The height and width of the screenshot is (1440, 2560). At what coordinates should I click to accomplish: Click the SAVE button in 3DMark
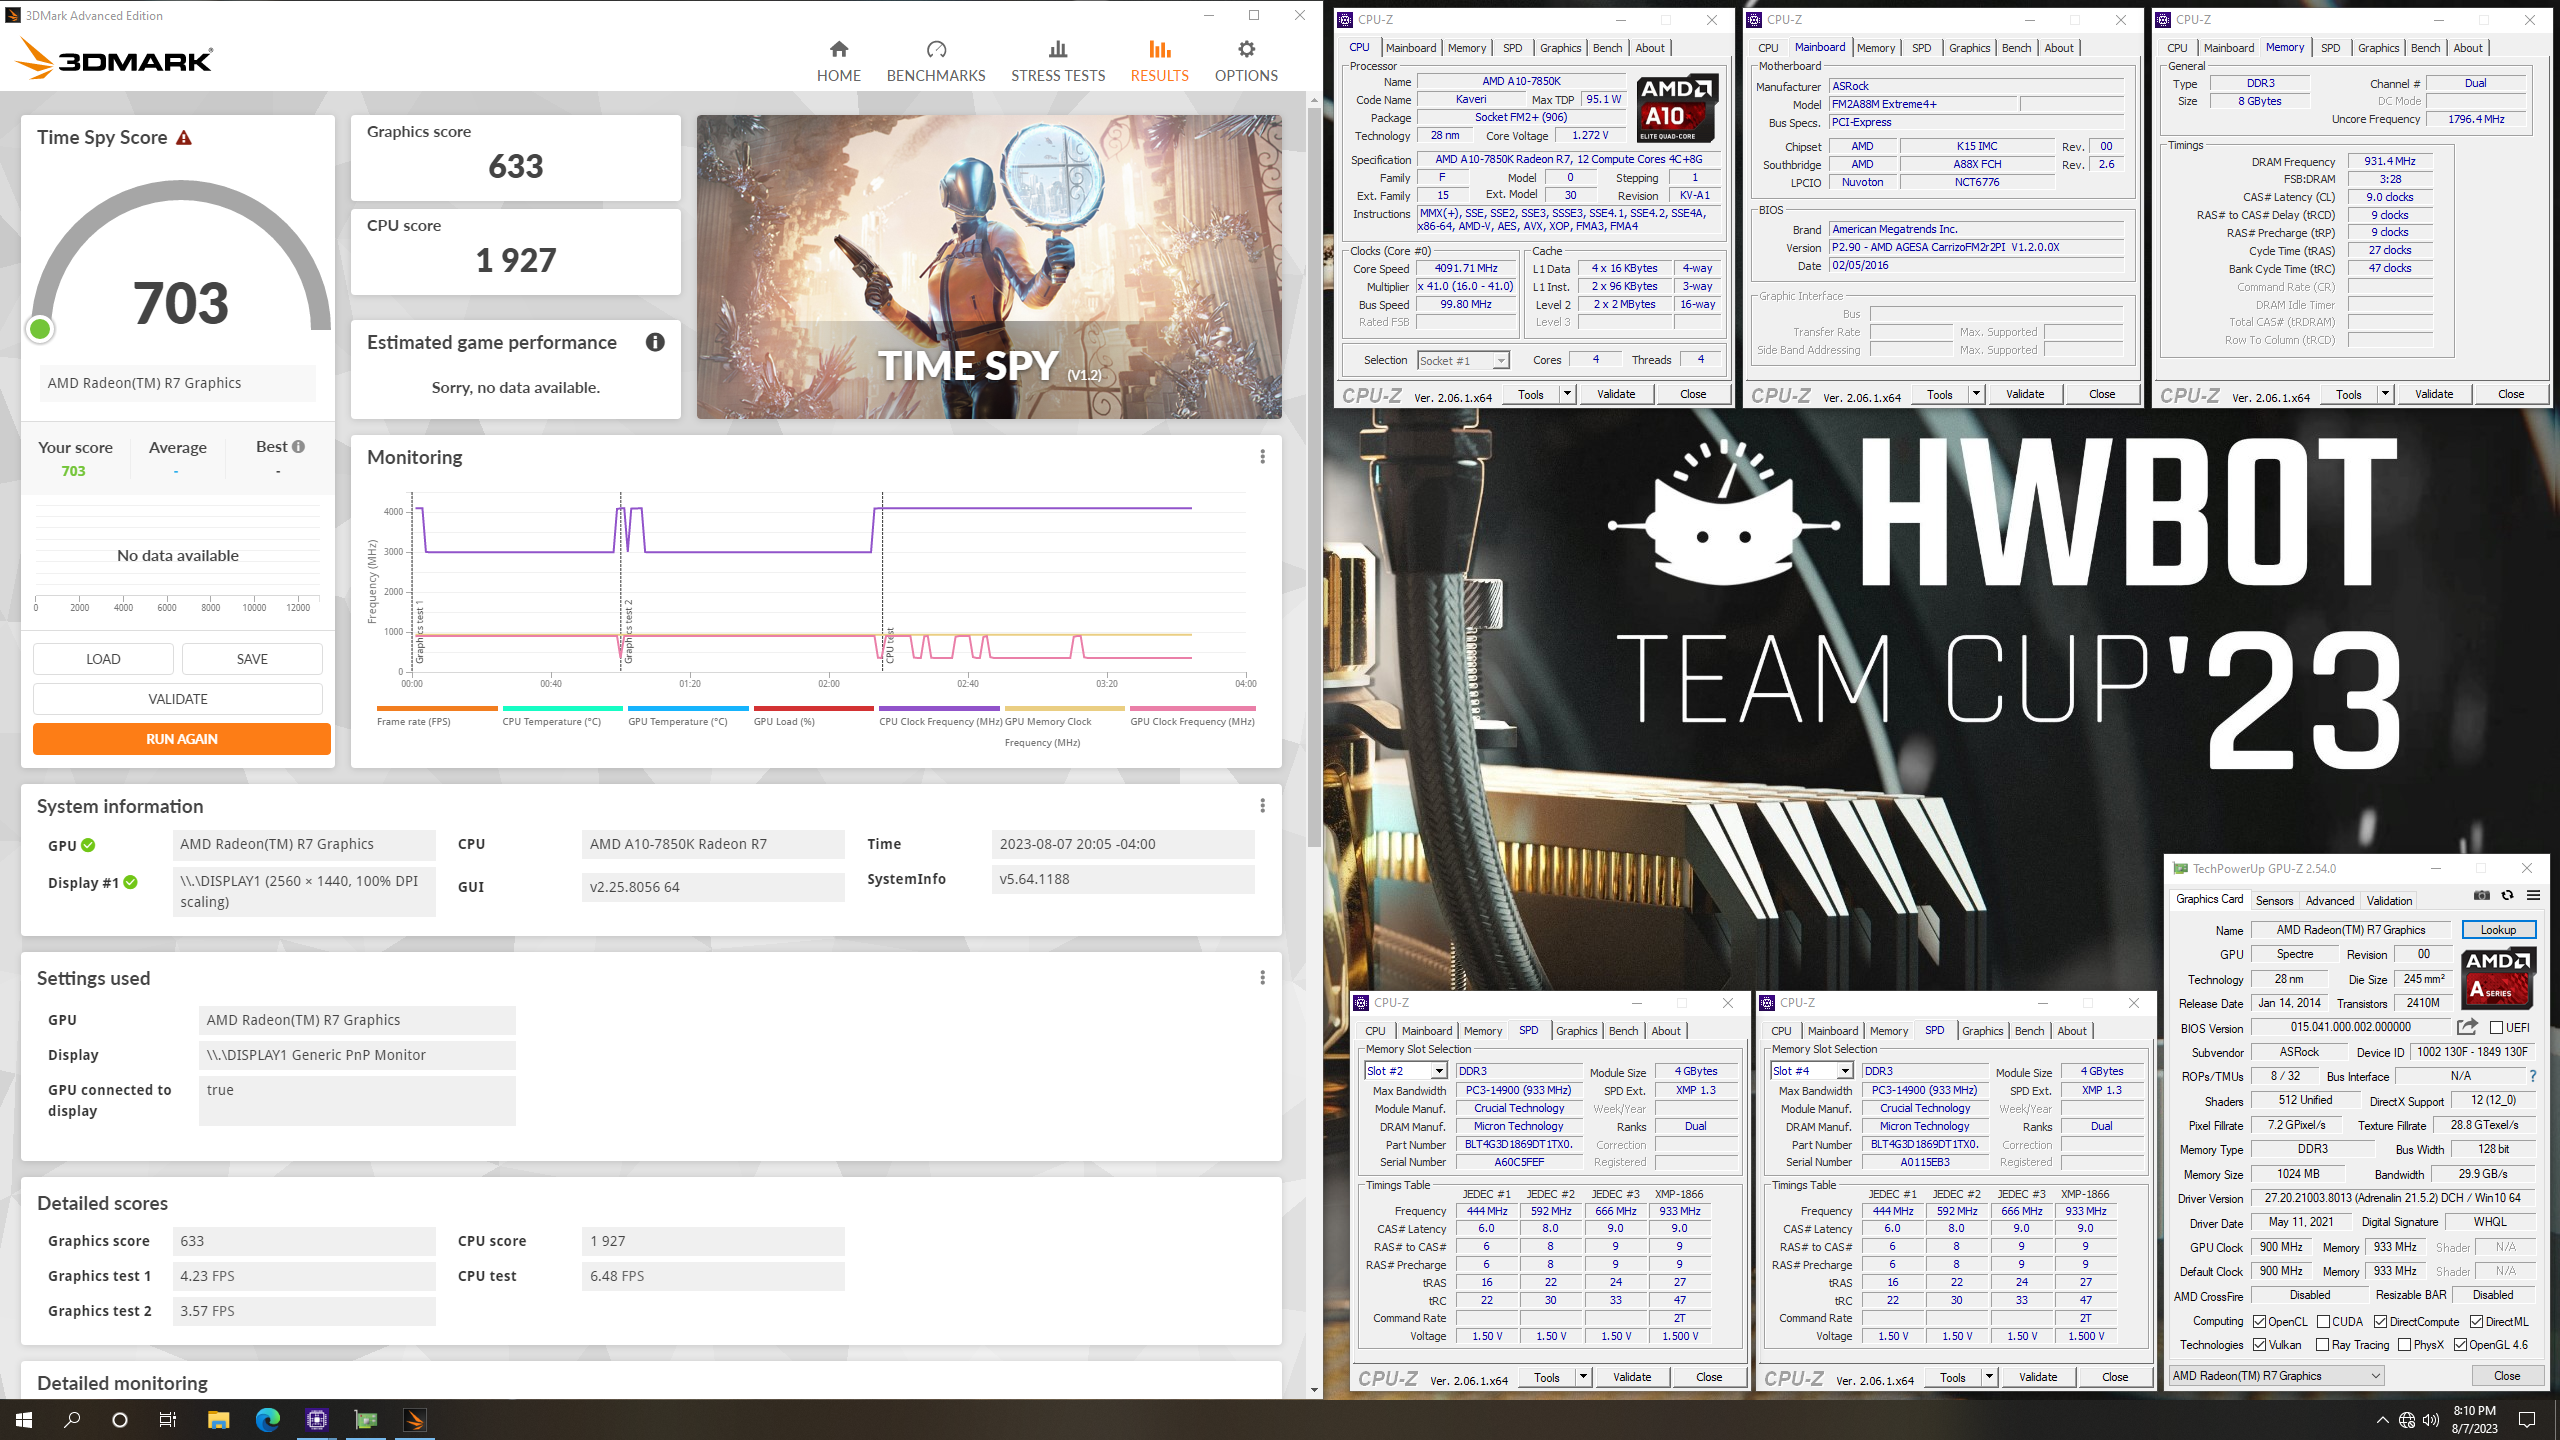252,659
